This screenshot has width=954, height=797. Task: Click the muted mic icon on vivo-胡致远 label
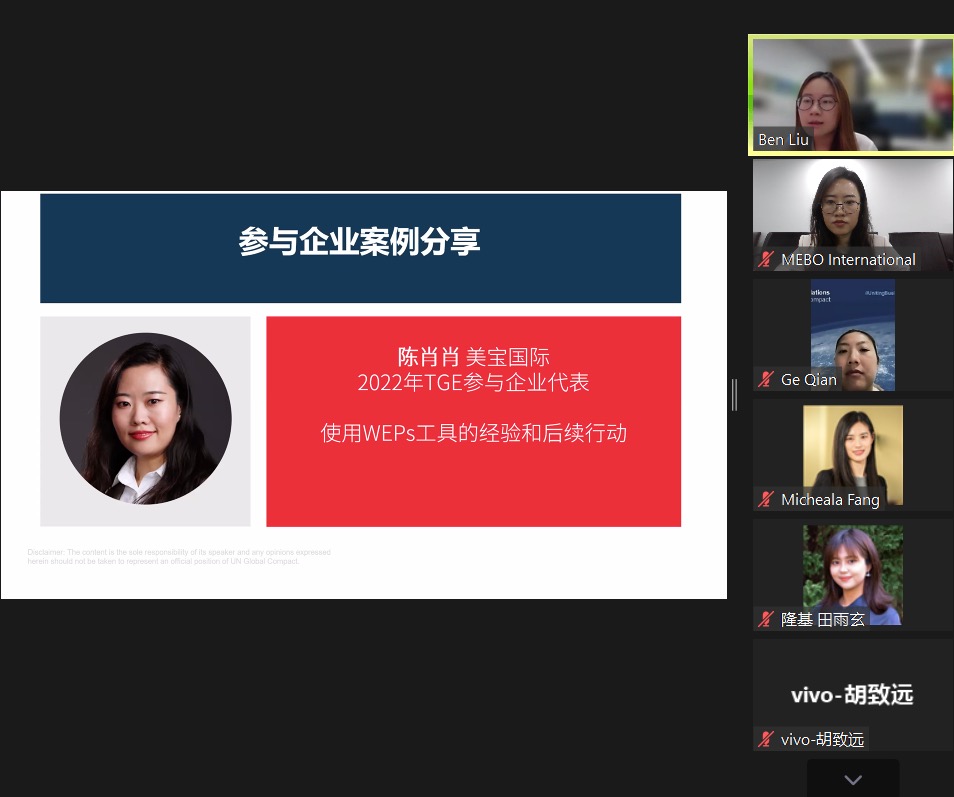(x=767, y=740)
